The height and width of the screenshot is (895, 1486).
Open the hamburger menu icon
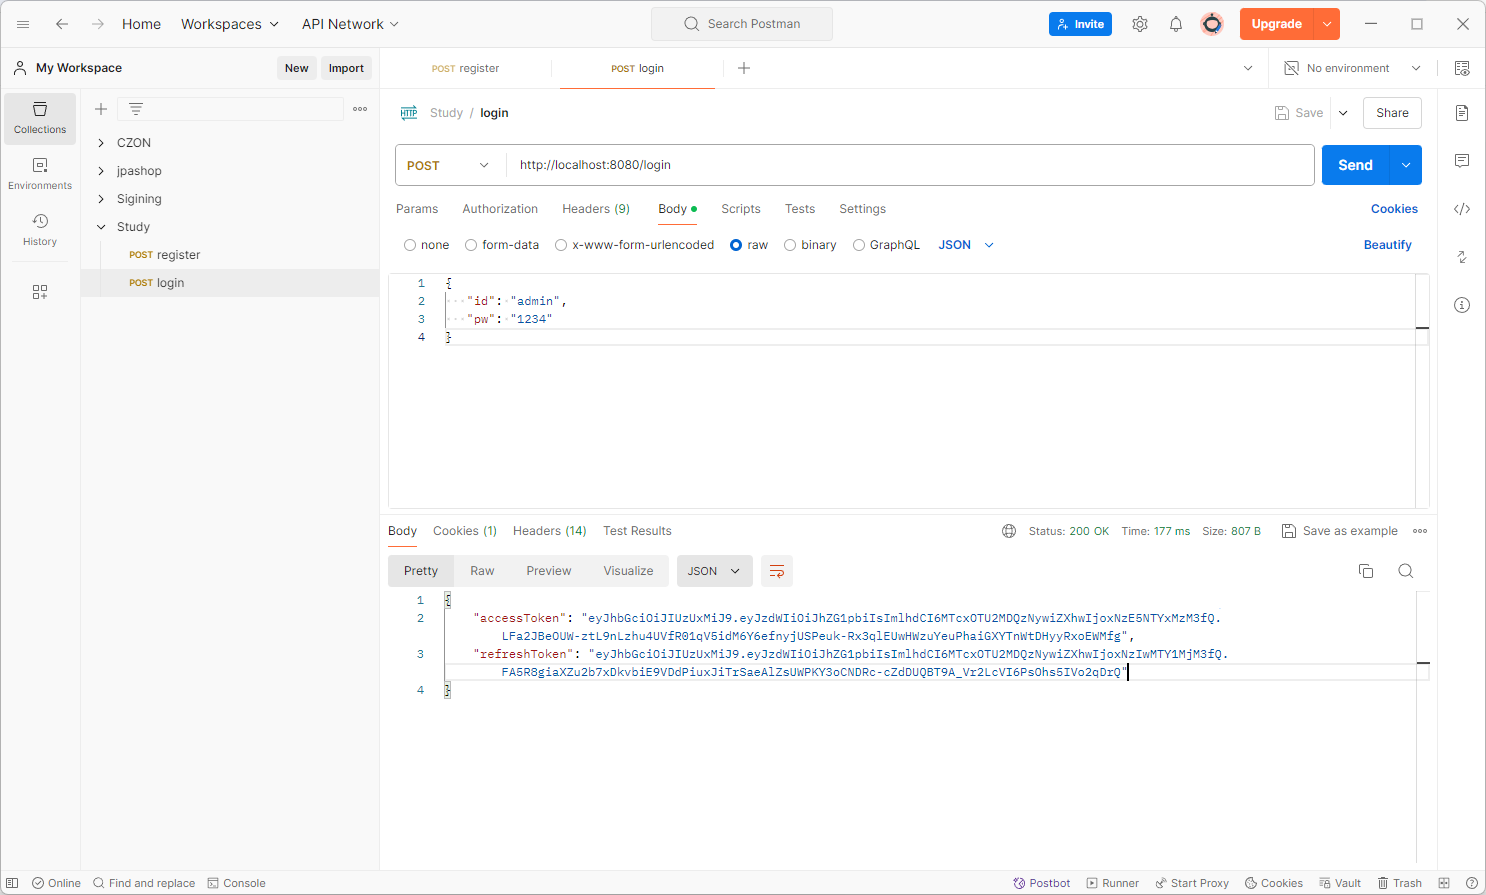tap(23, 24)
